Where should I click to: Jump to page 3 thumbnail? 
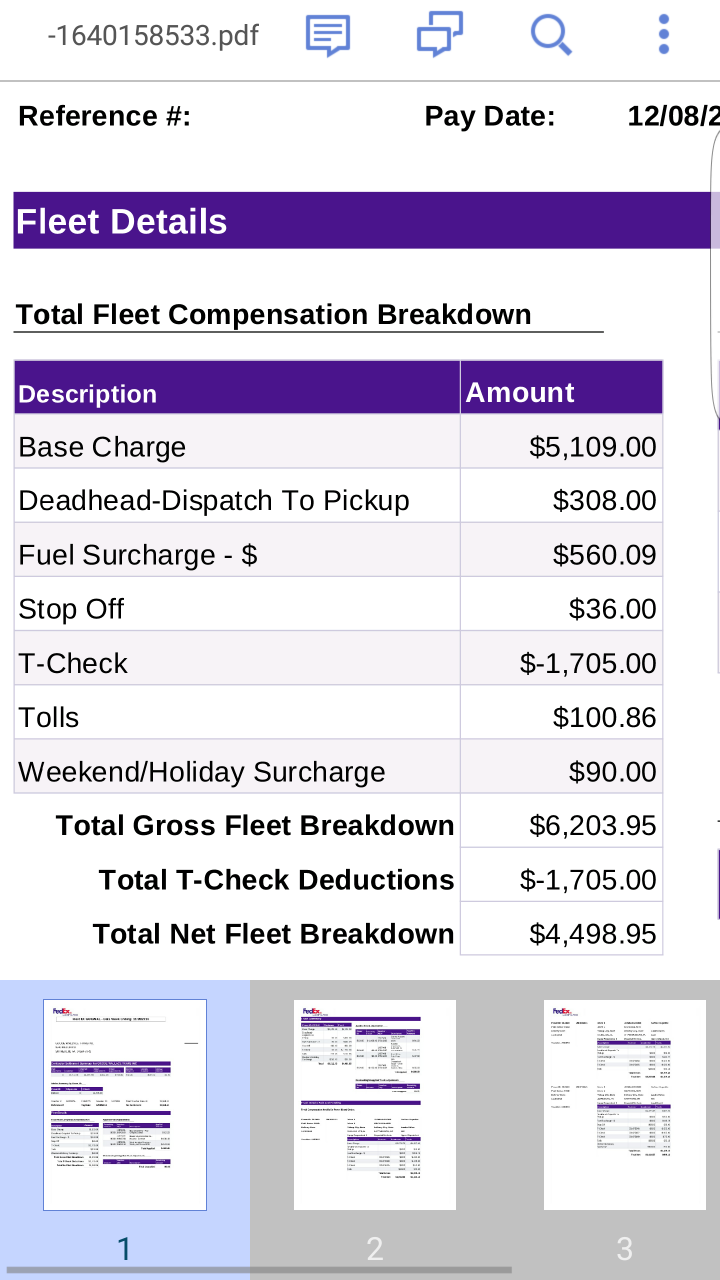pos(625,1105)
